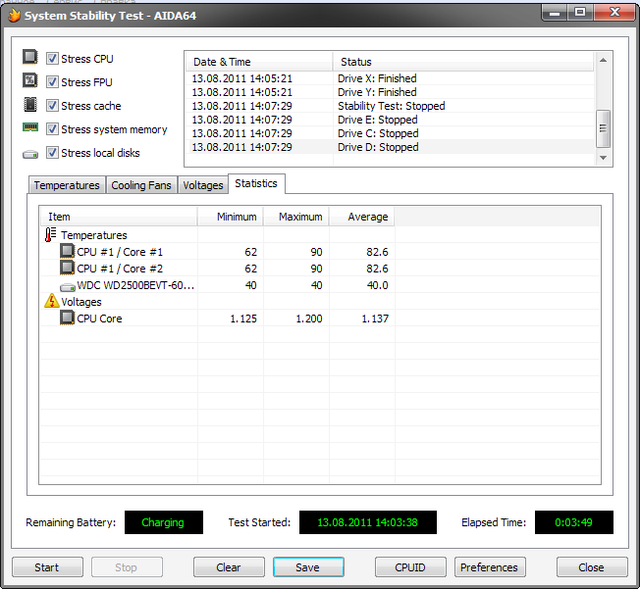Click the warning triangle icon next to Voltages
Image resolution: width=640 pixels, height=589 pixels.
click(51, 302)
